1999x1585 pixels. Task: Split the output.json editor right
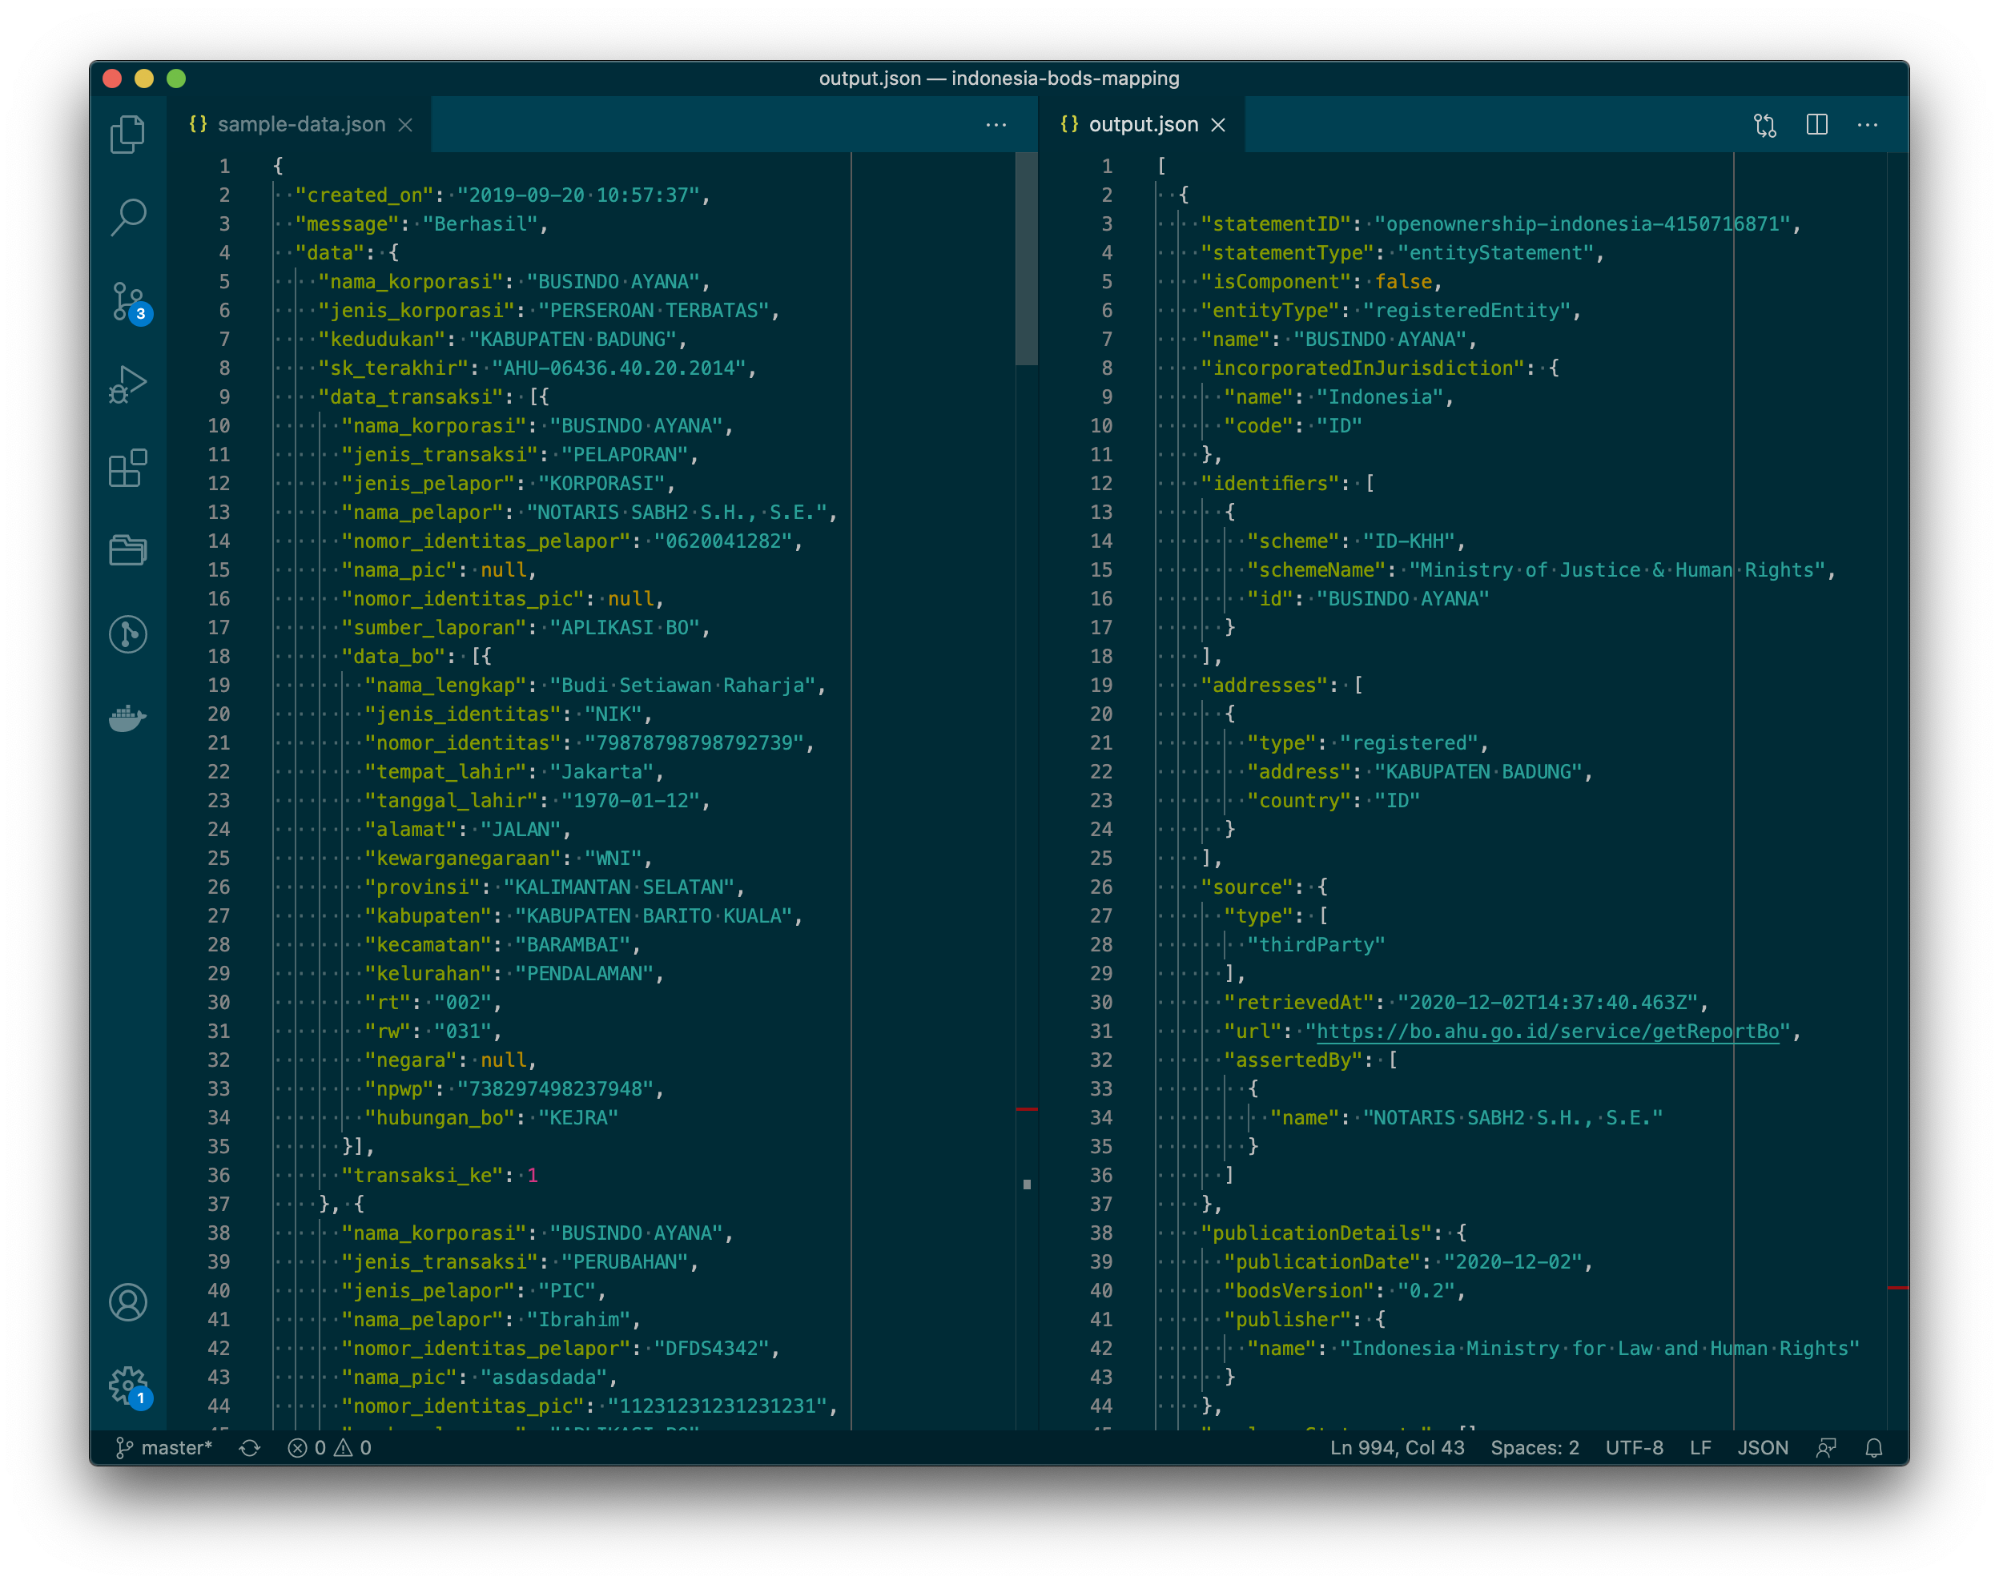pos(1817,125)
